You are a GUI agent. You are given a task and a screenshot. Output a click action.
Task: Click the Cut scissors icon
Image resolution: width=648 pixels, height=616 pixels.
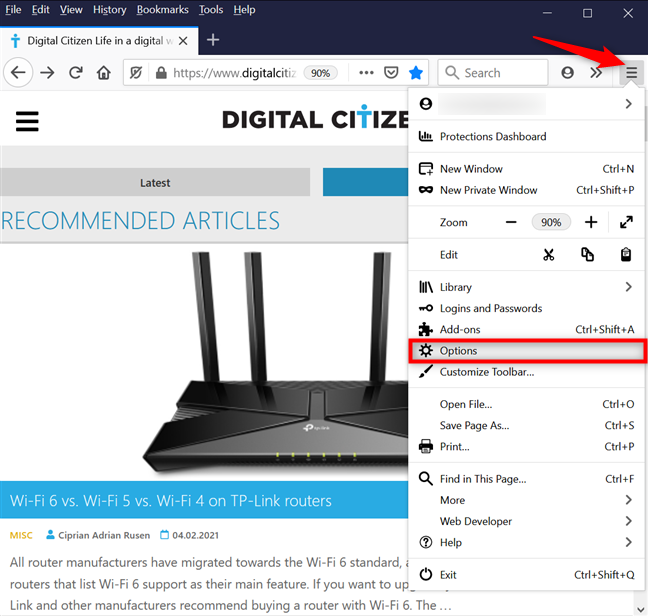click(548, 254)
